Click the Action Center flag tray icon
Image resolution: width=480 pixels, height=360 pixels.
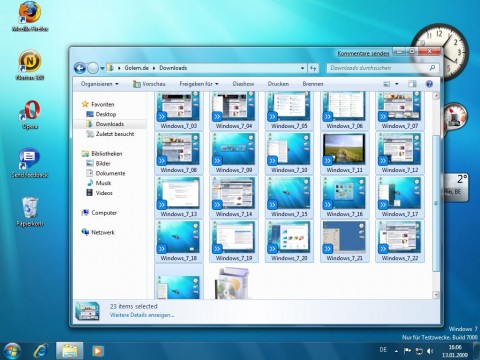[x=407, y=351]
